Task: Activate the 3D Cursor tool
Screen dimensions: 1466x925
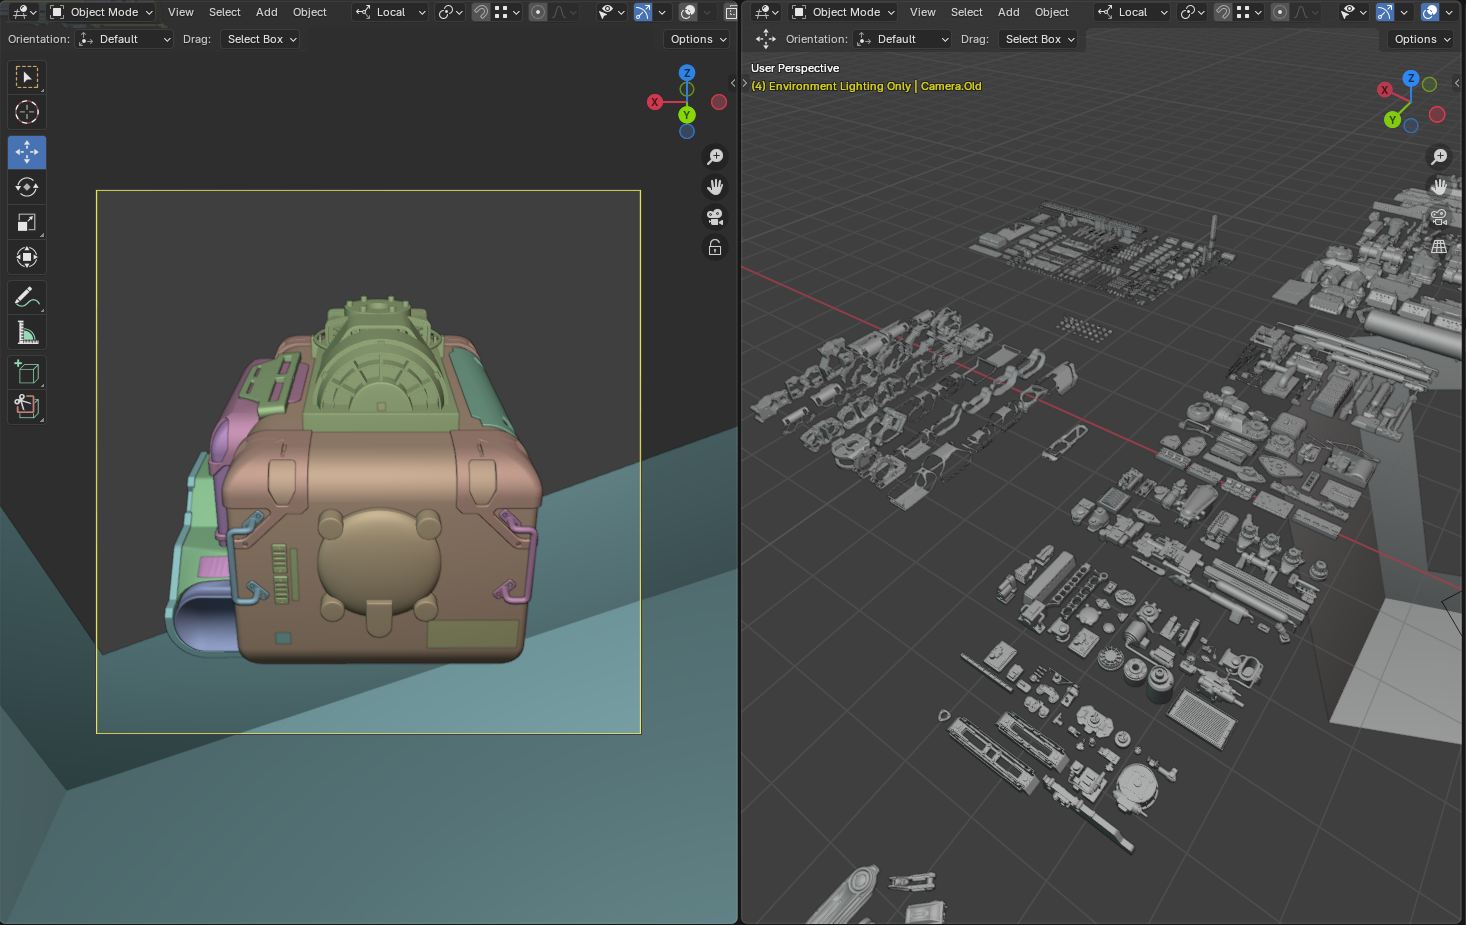Action: (27, 112)
